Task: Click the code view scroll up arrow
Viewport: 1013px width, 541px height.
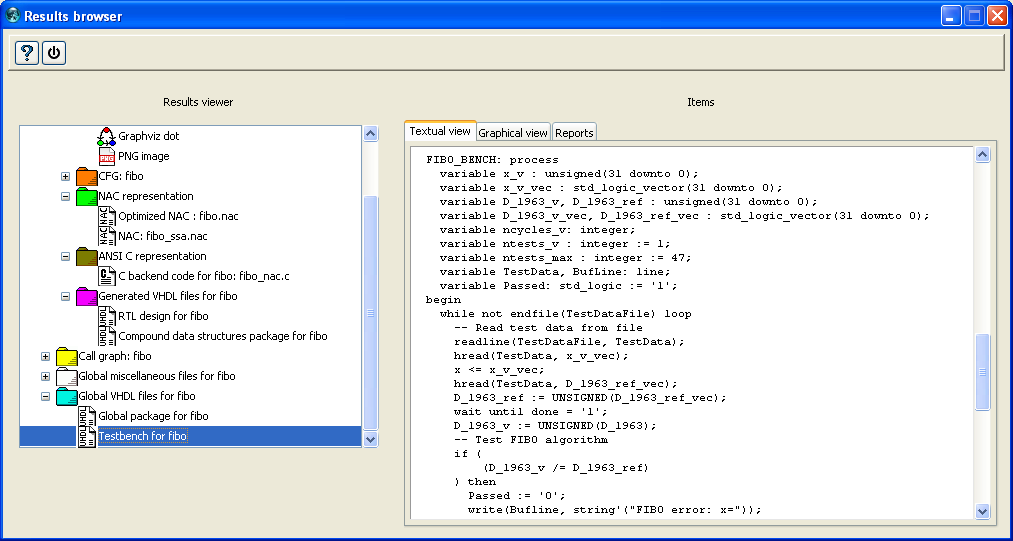Action: coord(983,154)
